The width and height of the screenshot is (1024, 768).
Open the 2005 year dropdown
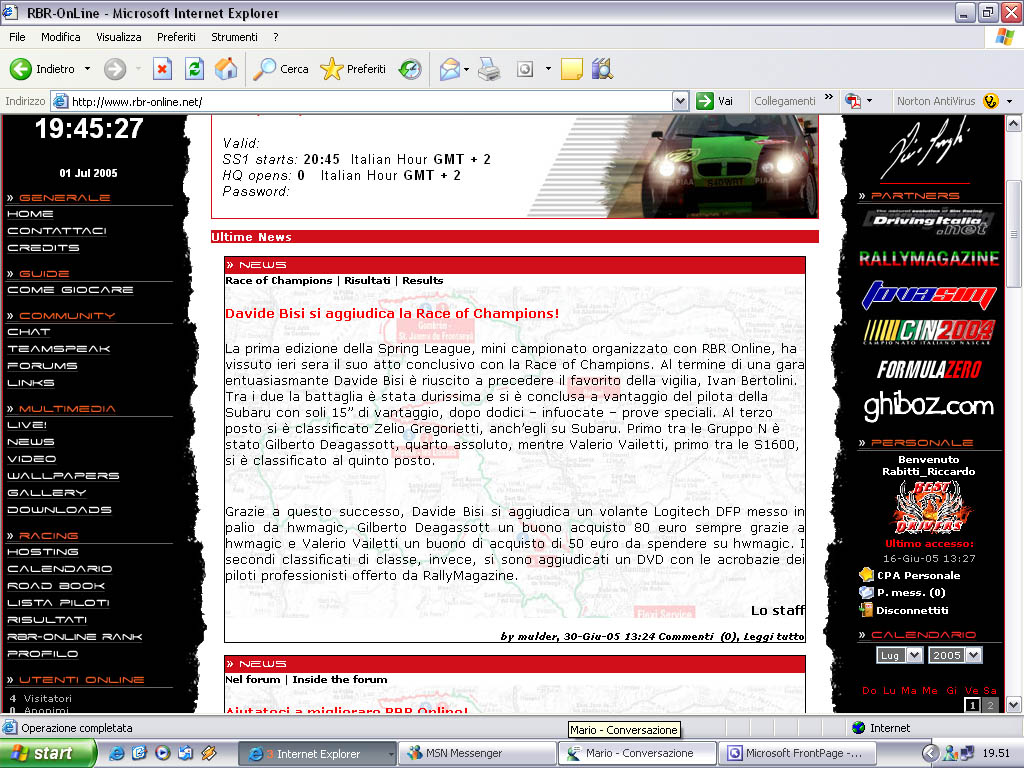pos(974,655)
